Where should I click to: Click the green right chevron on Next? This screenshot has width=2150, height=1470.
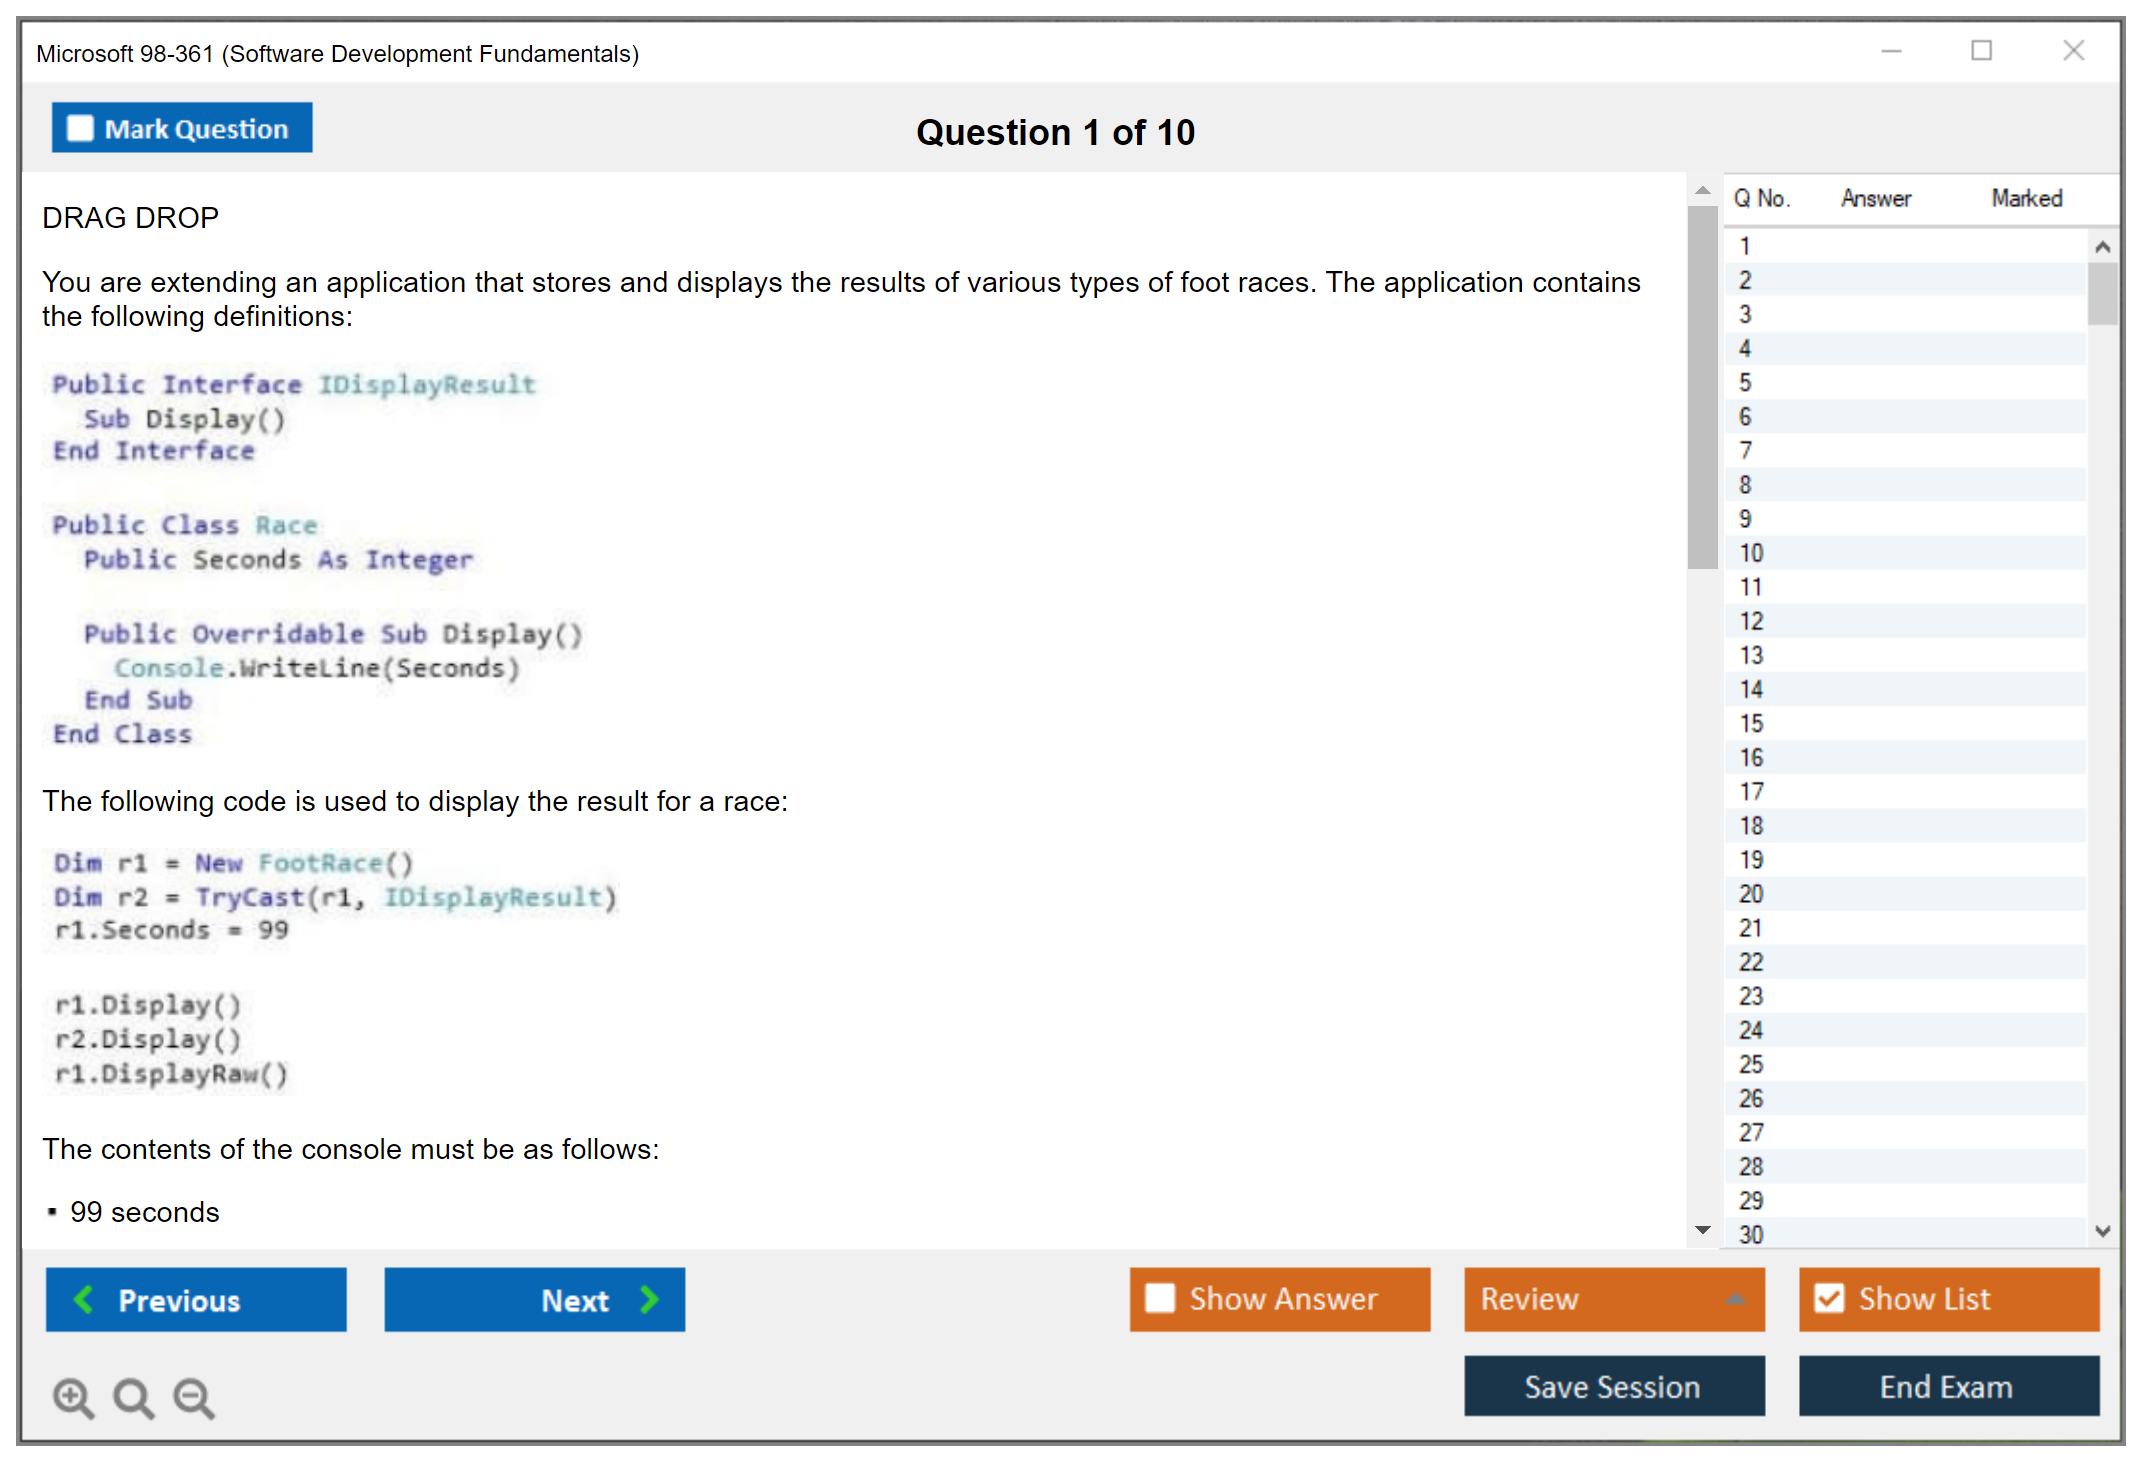649,1299
